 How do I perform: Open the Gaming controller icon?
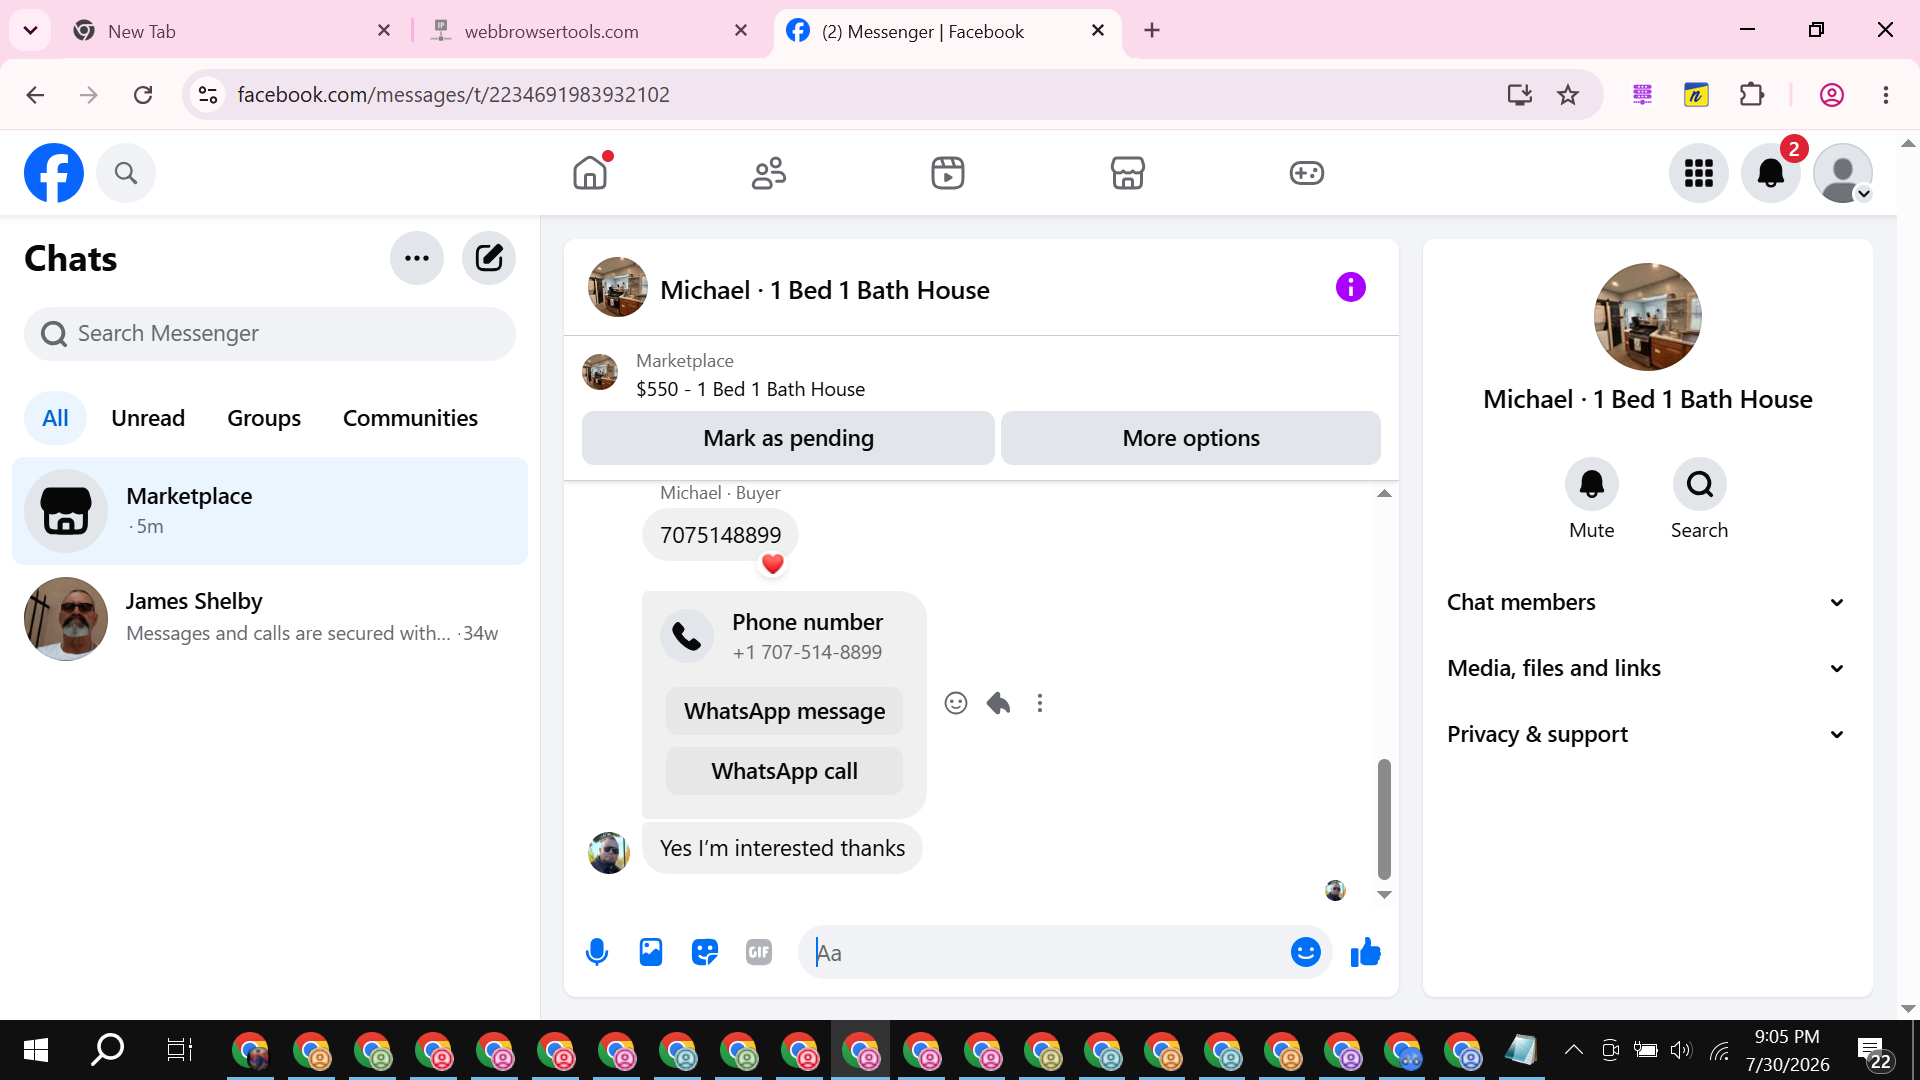1307,173
